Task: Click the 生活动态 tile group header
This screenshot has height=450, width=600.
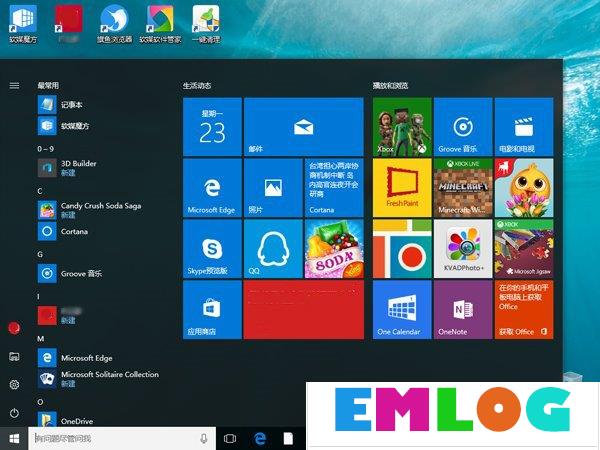Action: click(x=197, y=85)
